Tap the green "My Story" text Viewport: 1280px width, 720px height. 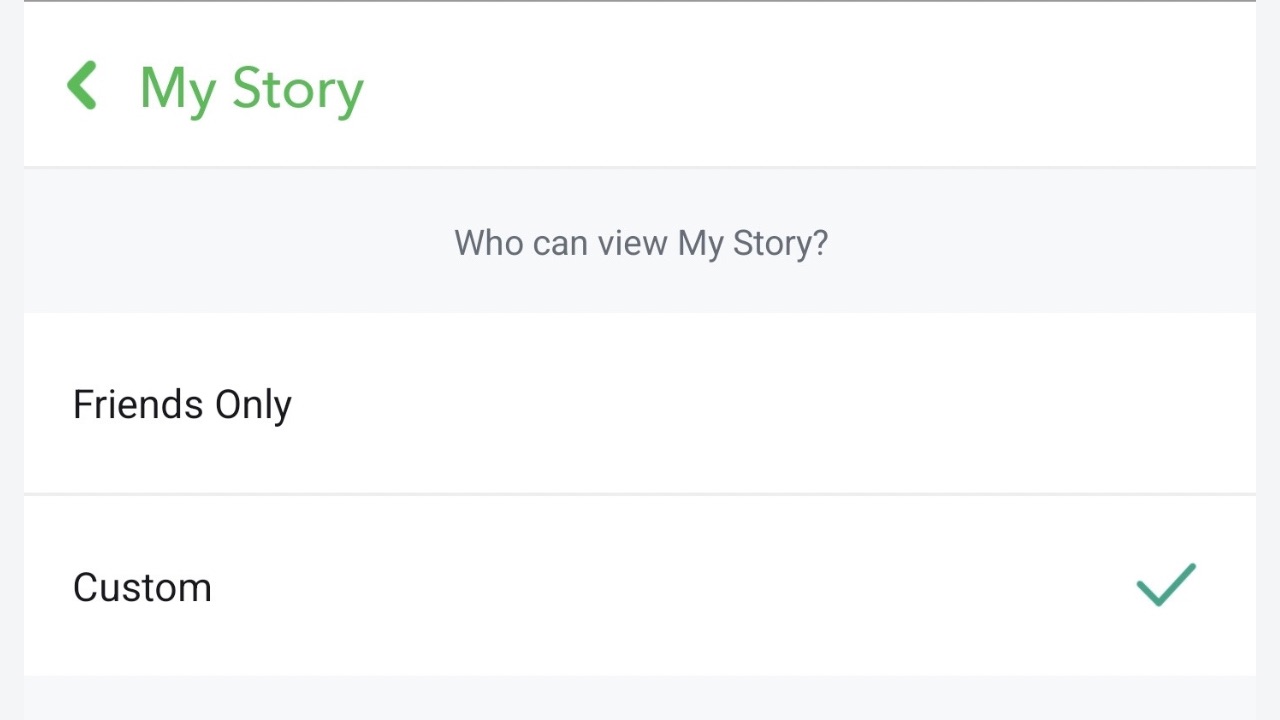251,89
